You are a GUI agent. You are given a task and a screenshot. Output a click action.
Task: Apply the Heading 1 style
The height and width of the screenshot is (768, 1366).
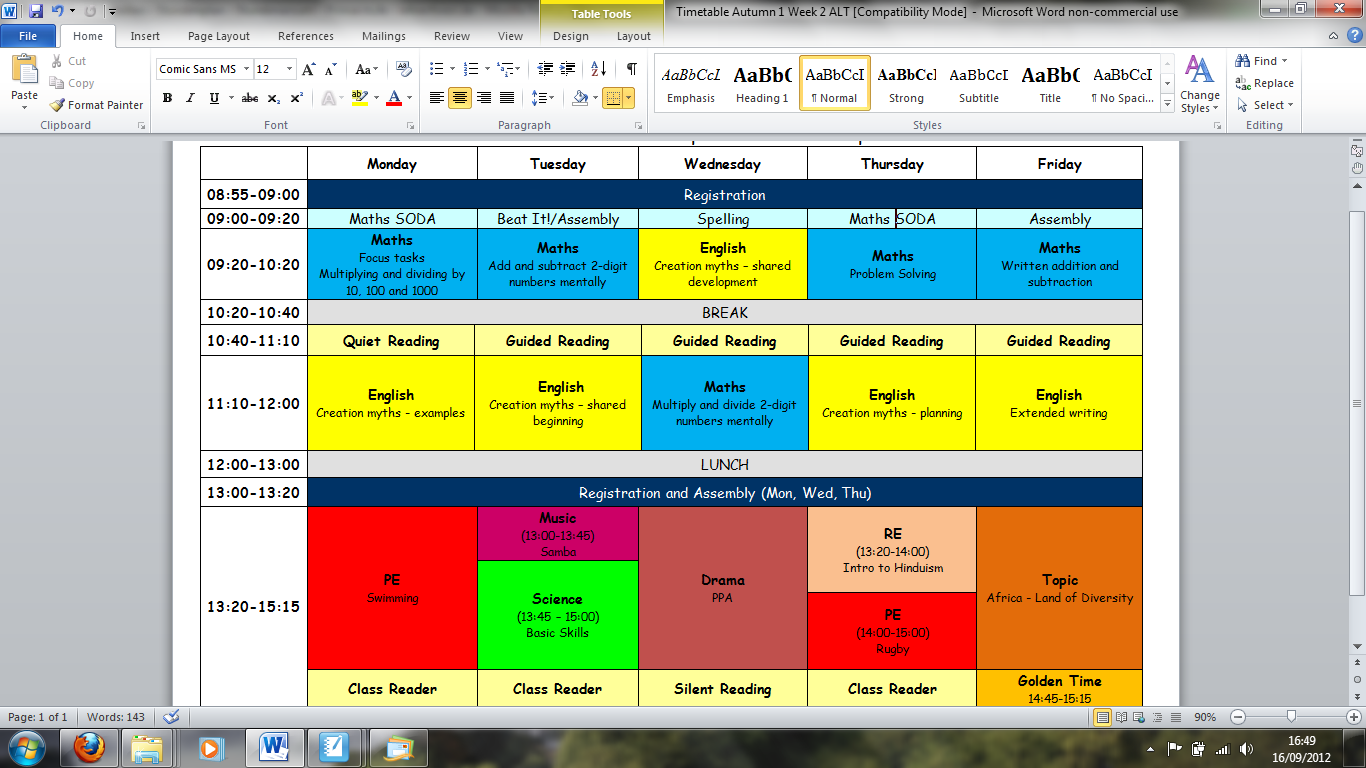pyautogui.click(x=762, y=83)
